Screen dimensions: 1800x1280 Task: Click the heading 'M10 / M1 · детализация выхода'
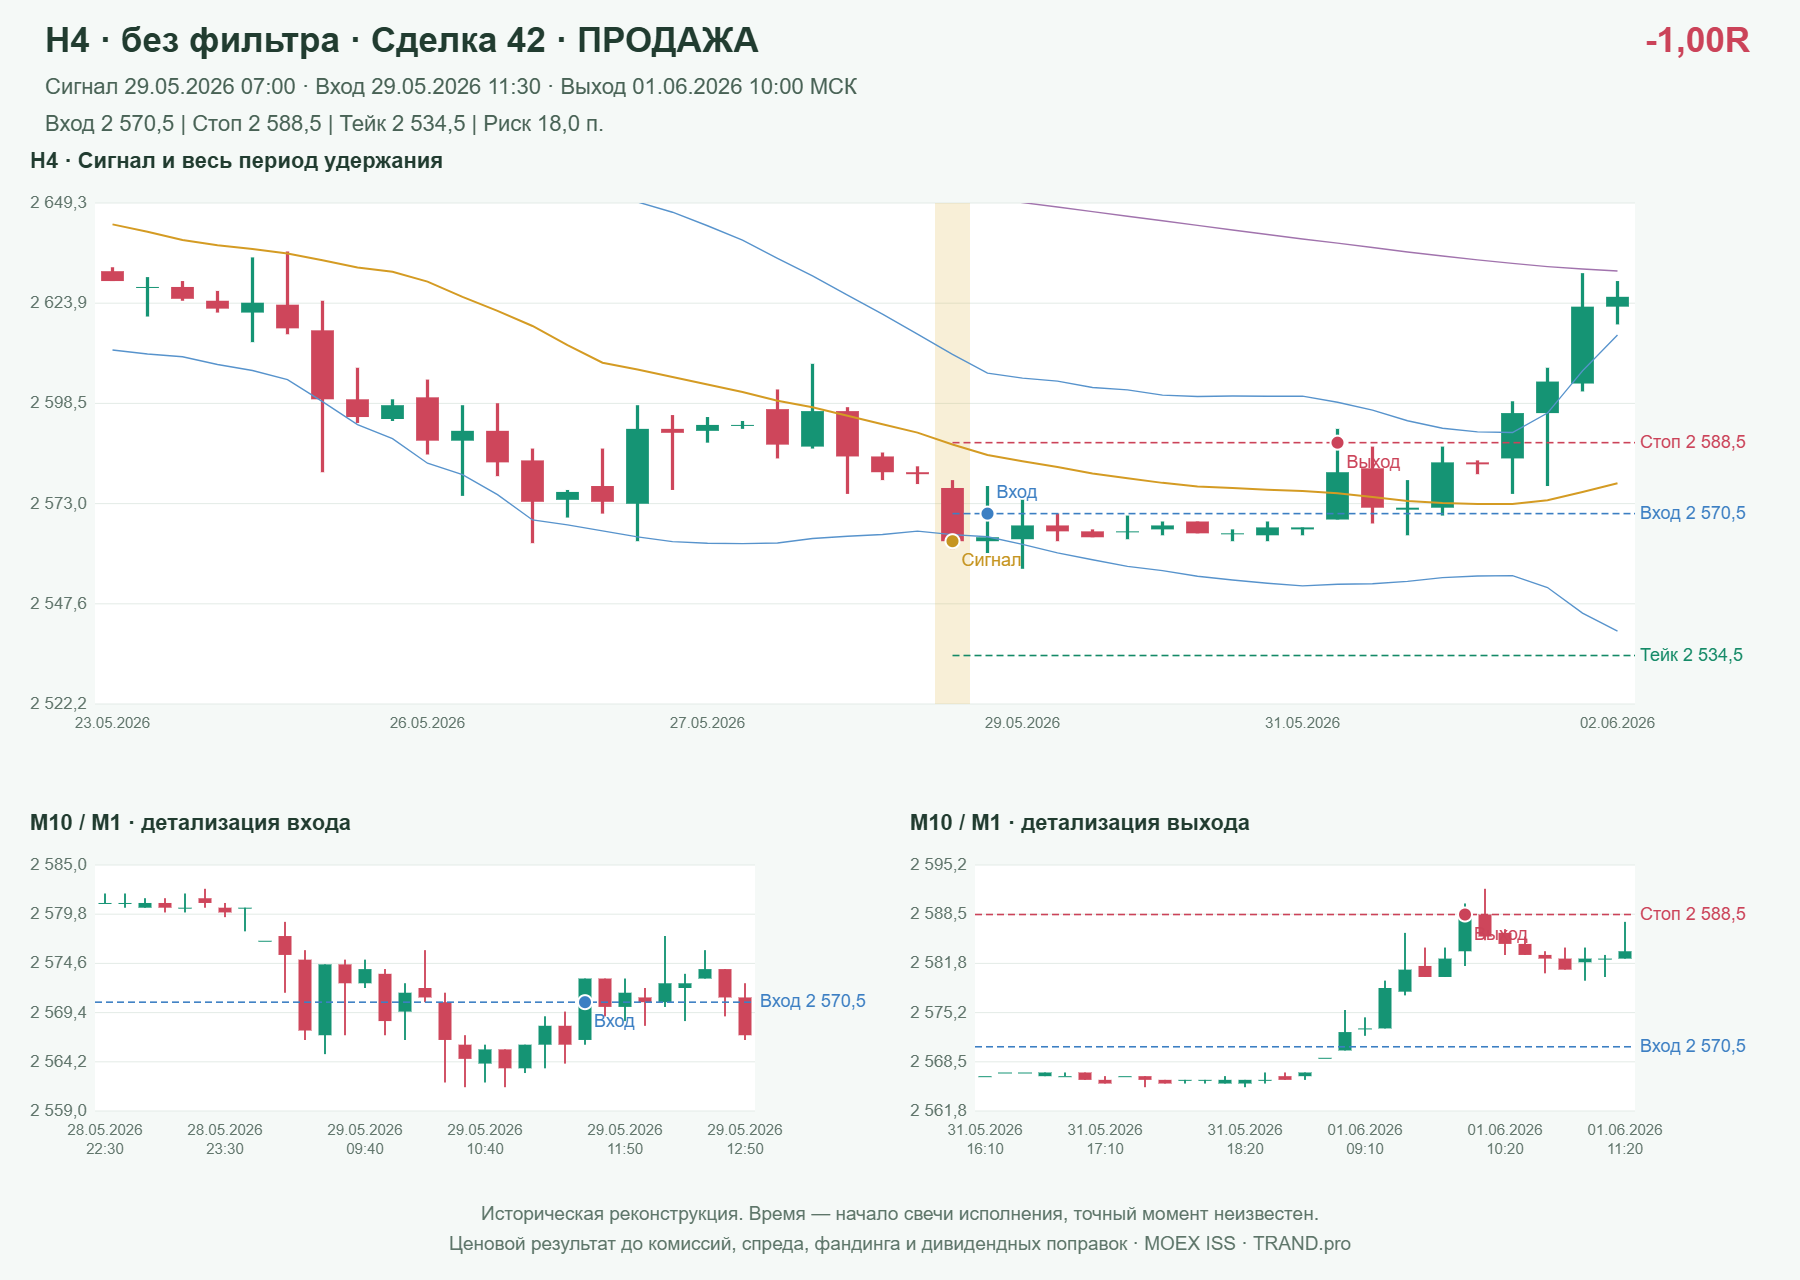click(x=1079, y=823)
